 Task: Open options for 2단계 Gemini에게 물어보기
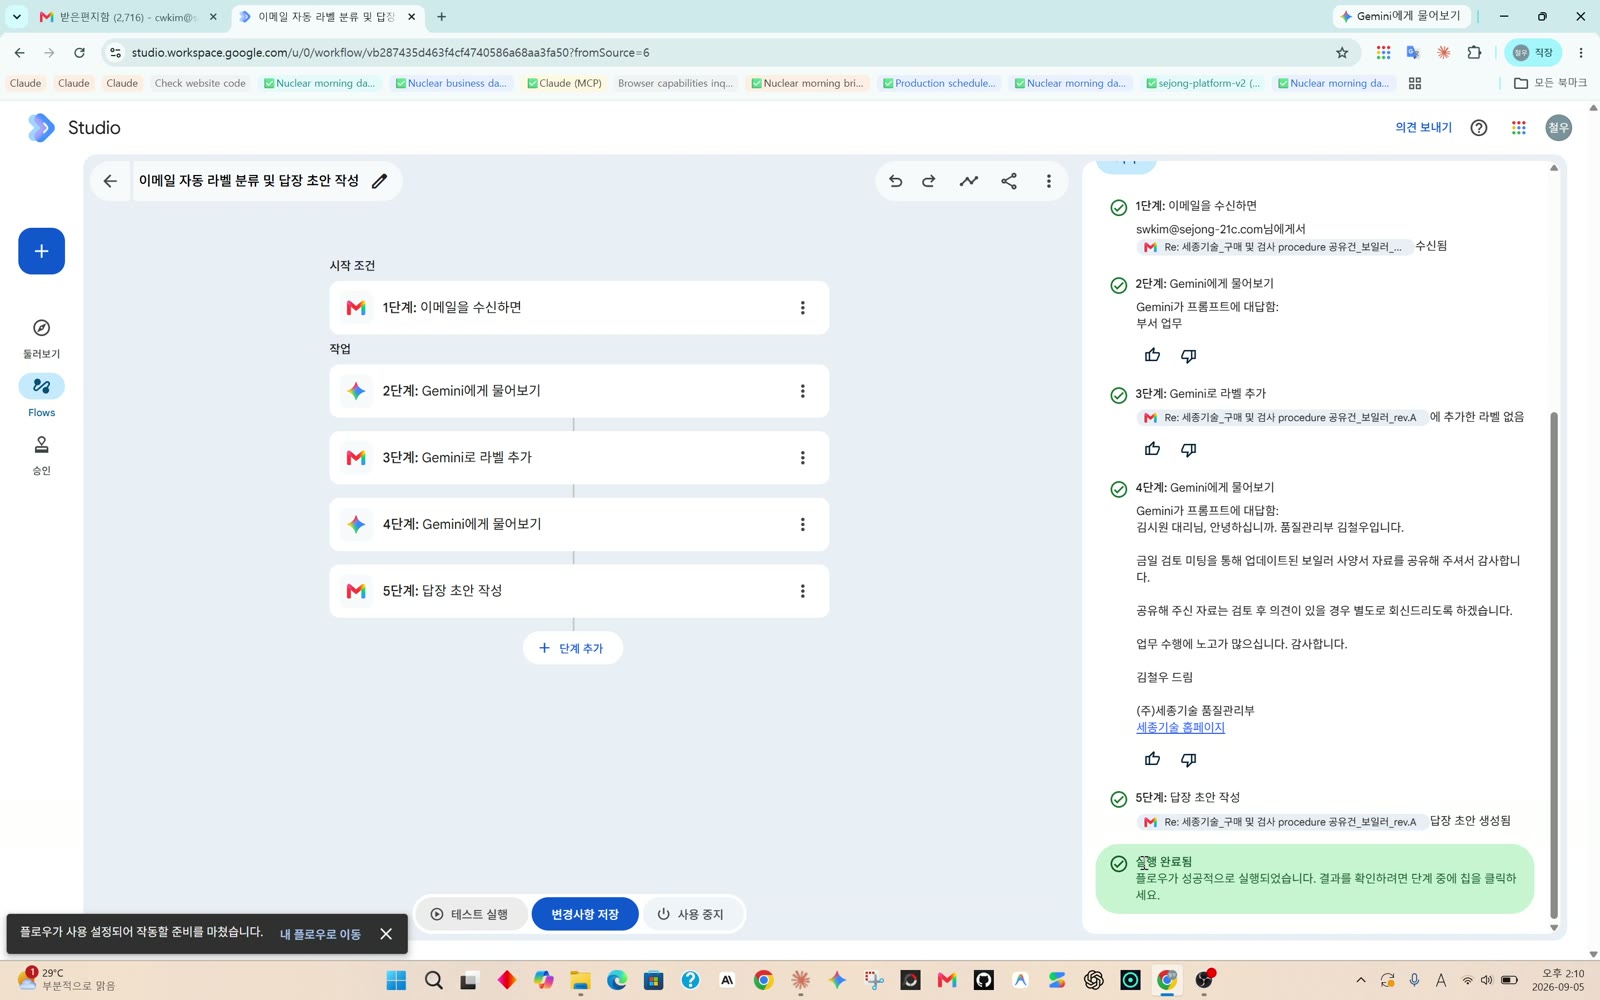(x=802, y=391)
